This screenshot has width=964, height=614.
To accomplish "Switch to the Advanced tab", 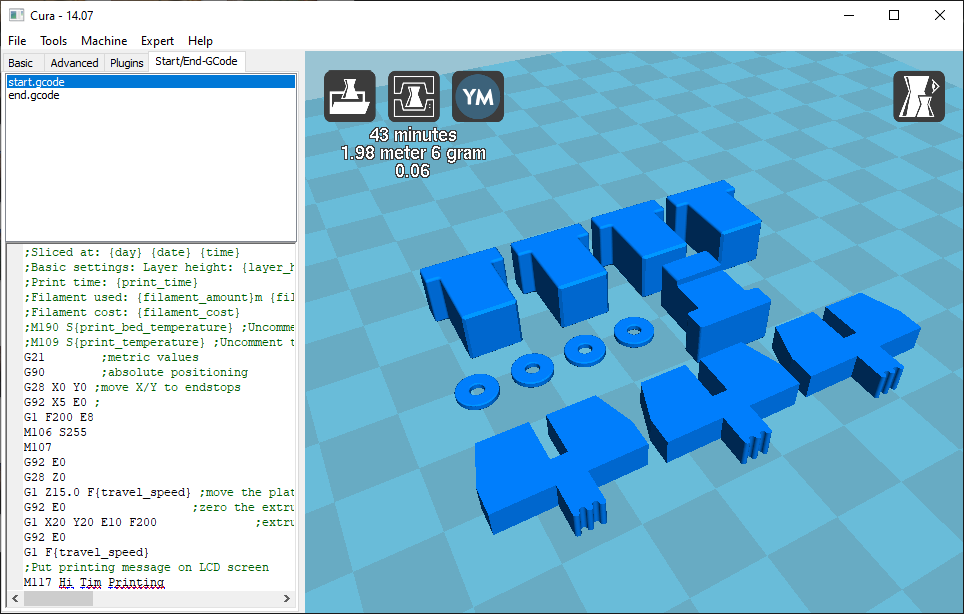I will click(74, 63).
